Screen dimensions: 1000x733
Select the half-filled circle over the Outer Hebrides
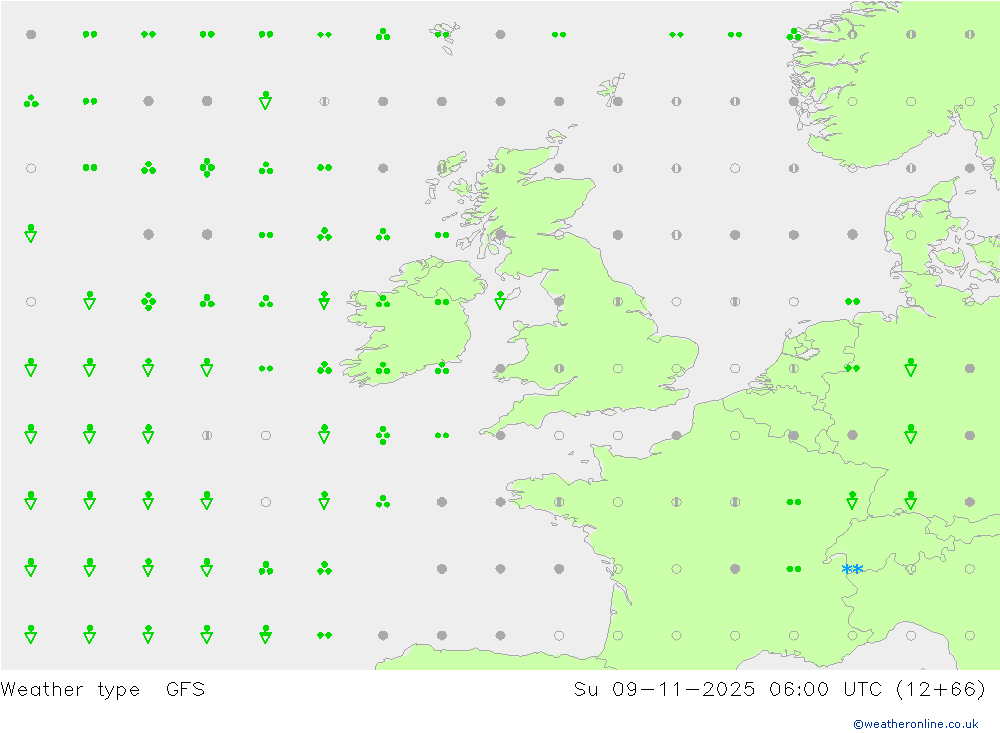pyautogui.click(x=441, y=168)
